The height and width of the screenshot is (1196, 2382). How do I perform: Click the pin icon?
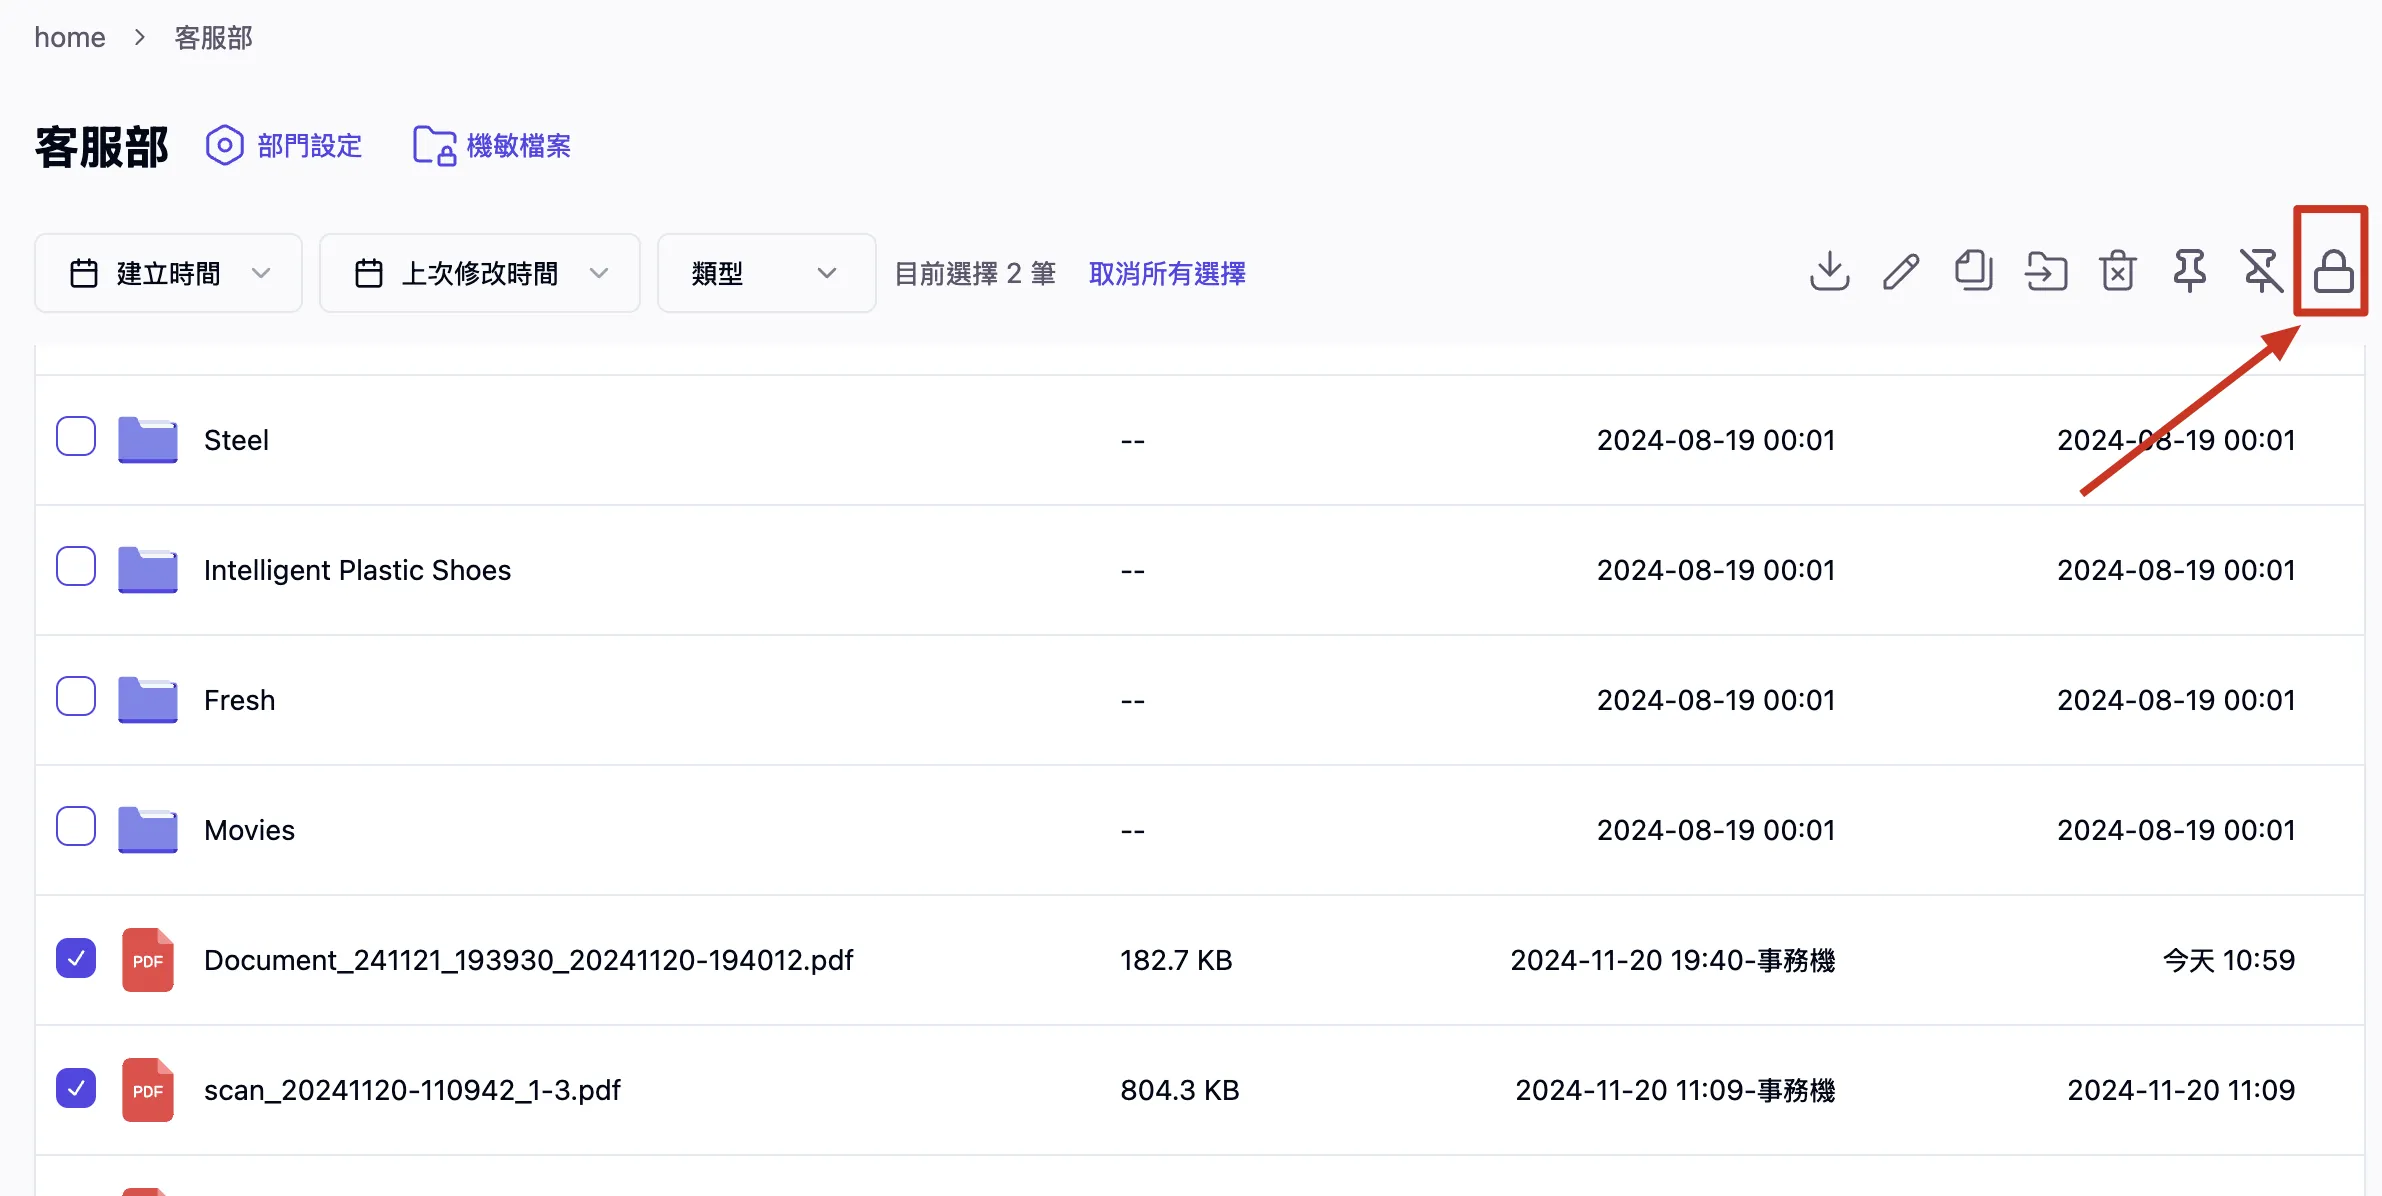click(x=2189, y=271)
